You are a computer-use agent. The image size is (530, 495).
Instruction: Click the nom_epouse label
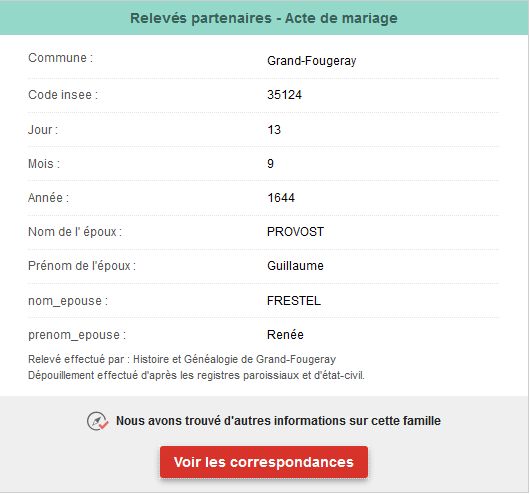click(68, 301)
